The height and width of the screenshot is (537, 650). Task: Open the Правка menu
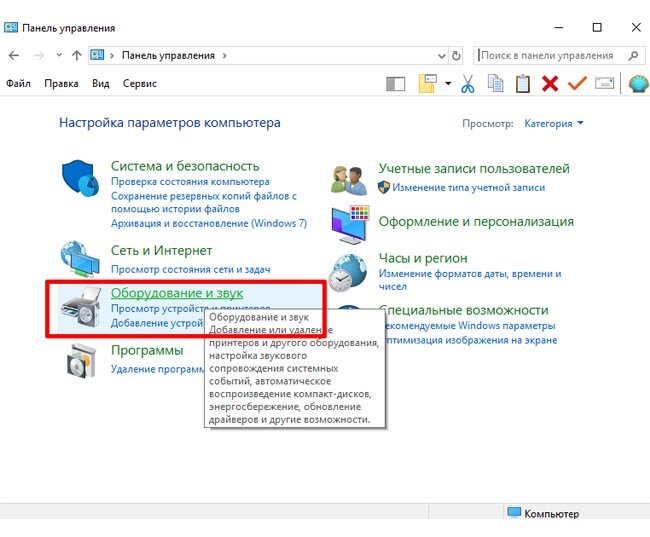tap(61, 83)
